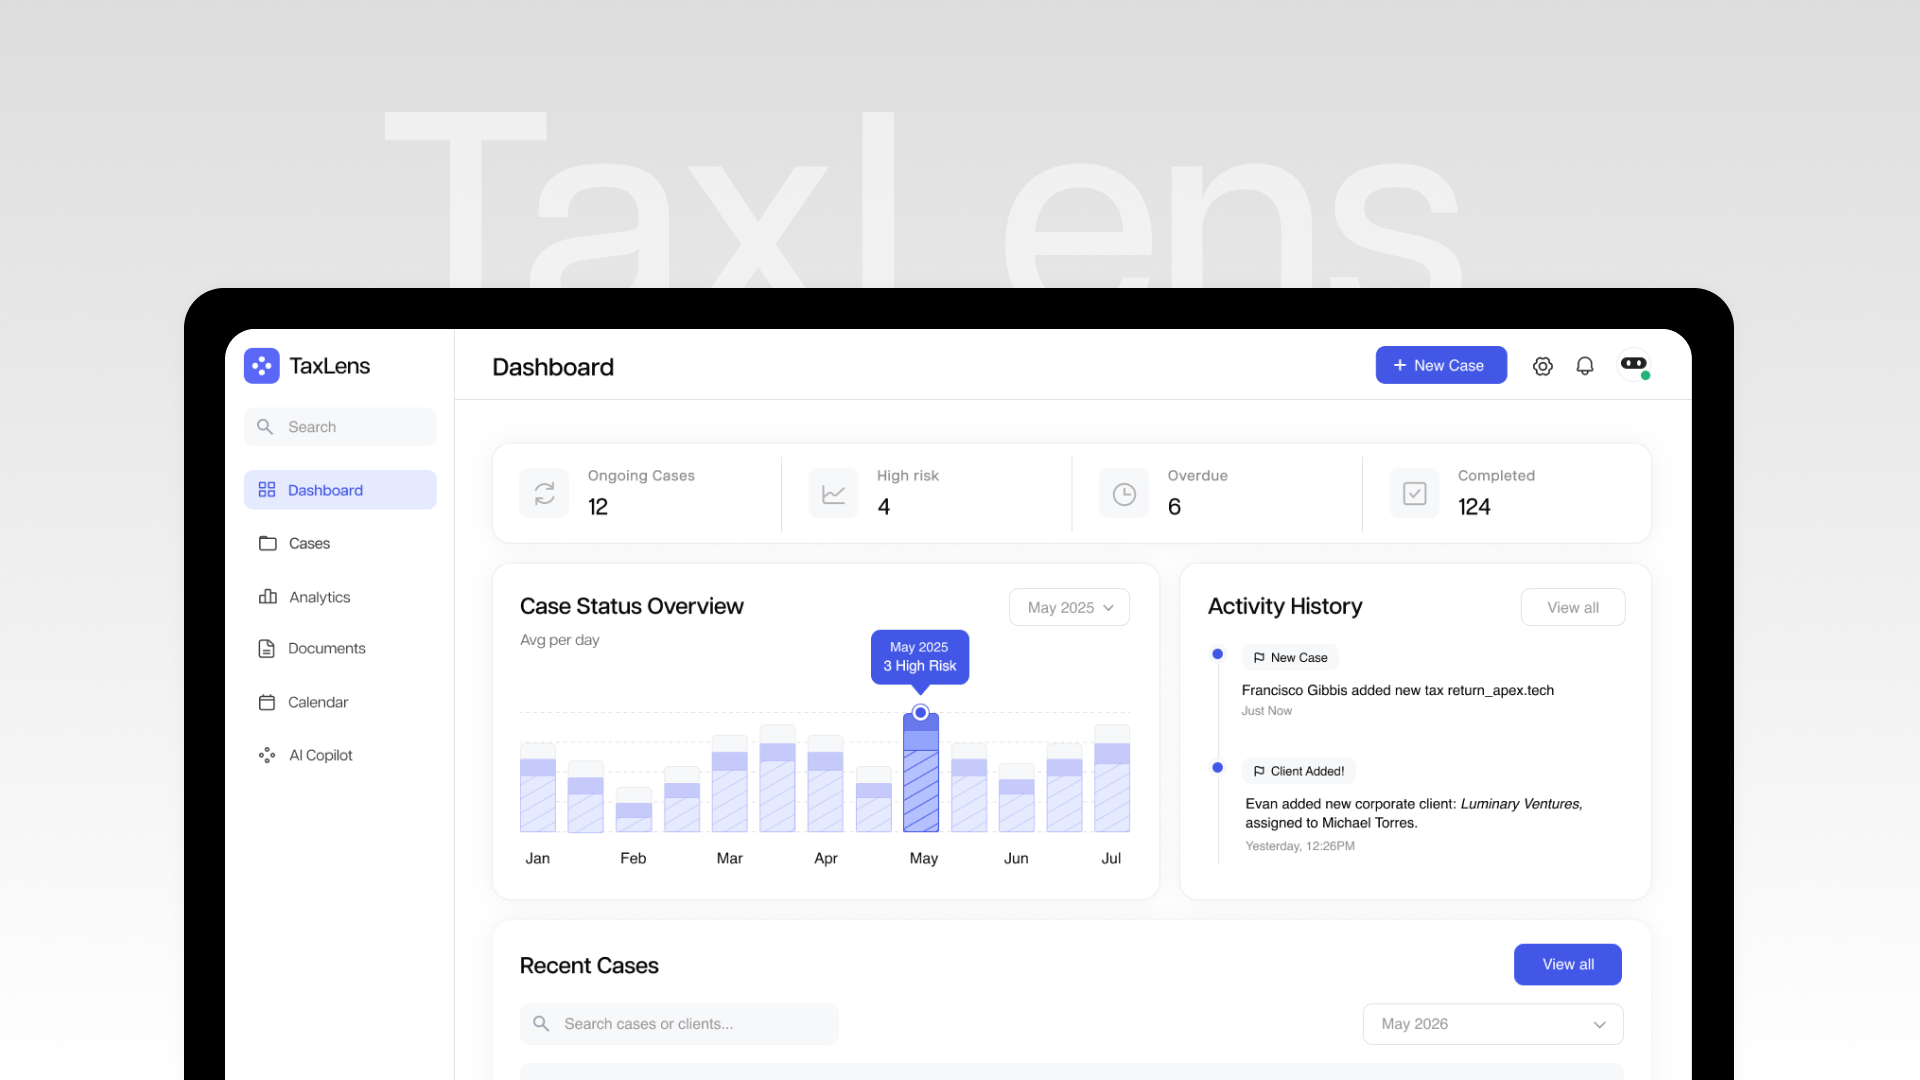Open the settings gear icon

[1542, 366]
